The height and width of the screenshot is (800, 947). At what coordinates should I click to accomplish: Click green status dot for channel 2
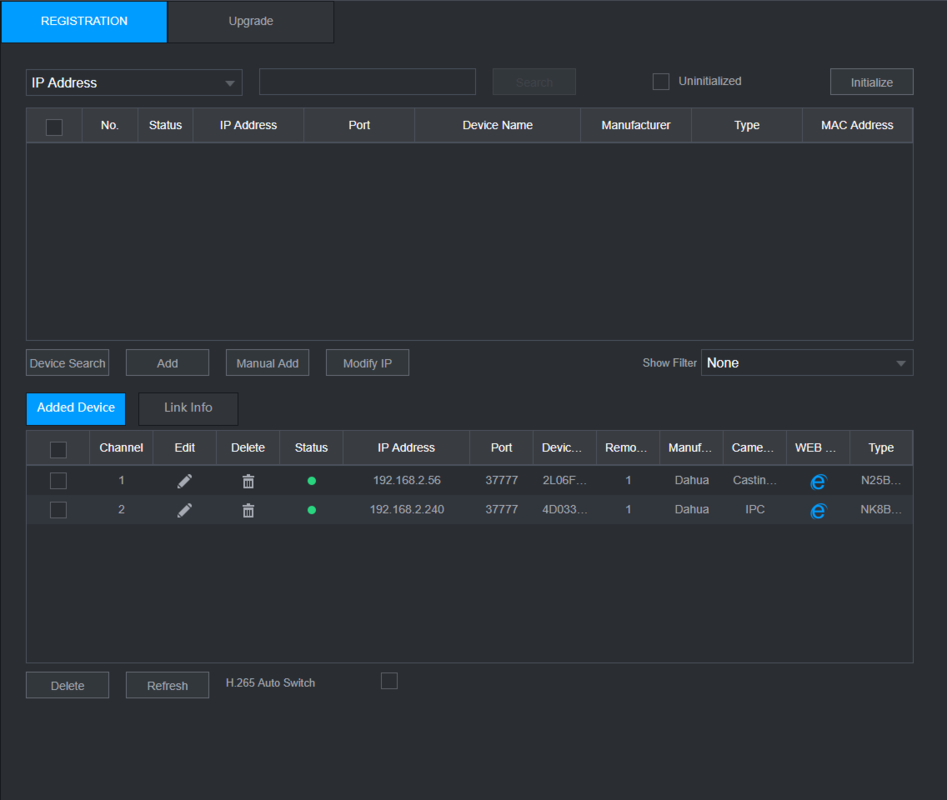point(311,510)
